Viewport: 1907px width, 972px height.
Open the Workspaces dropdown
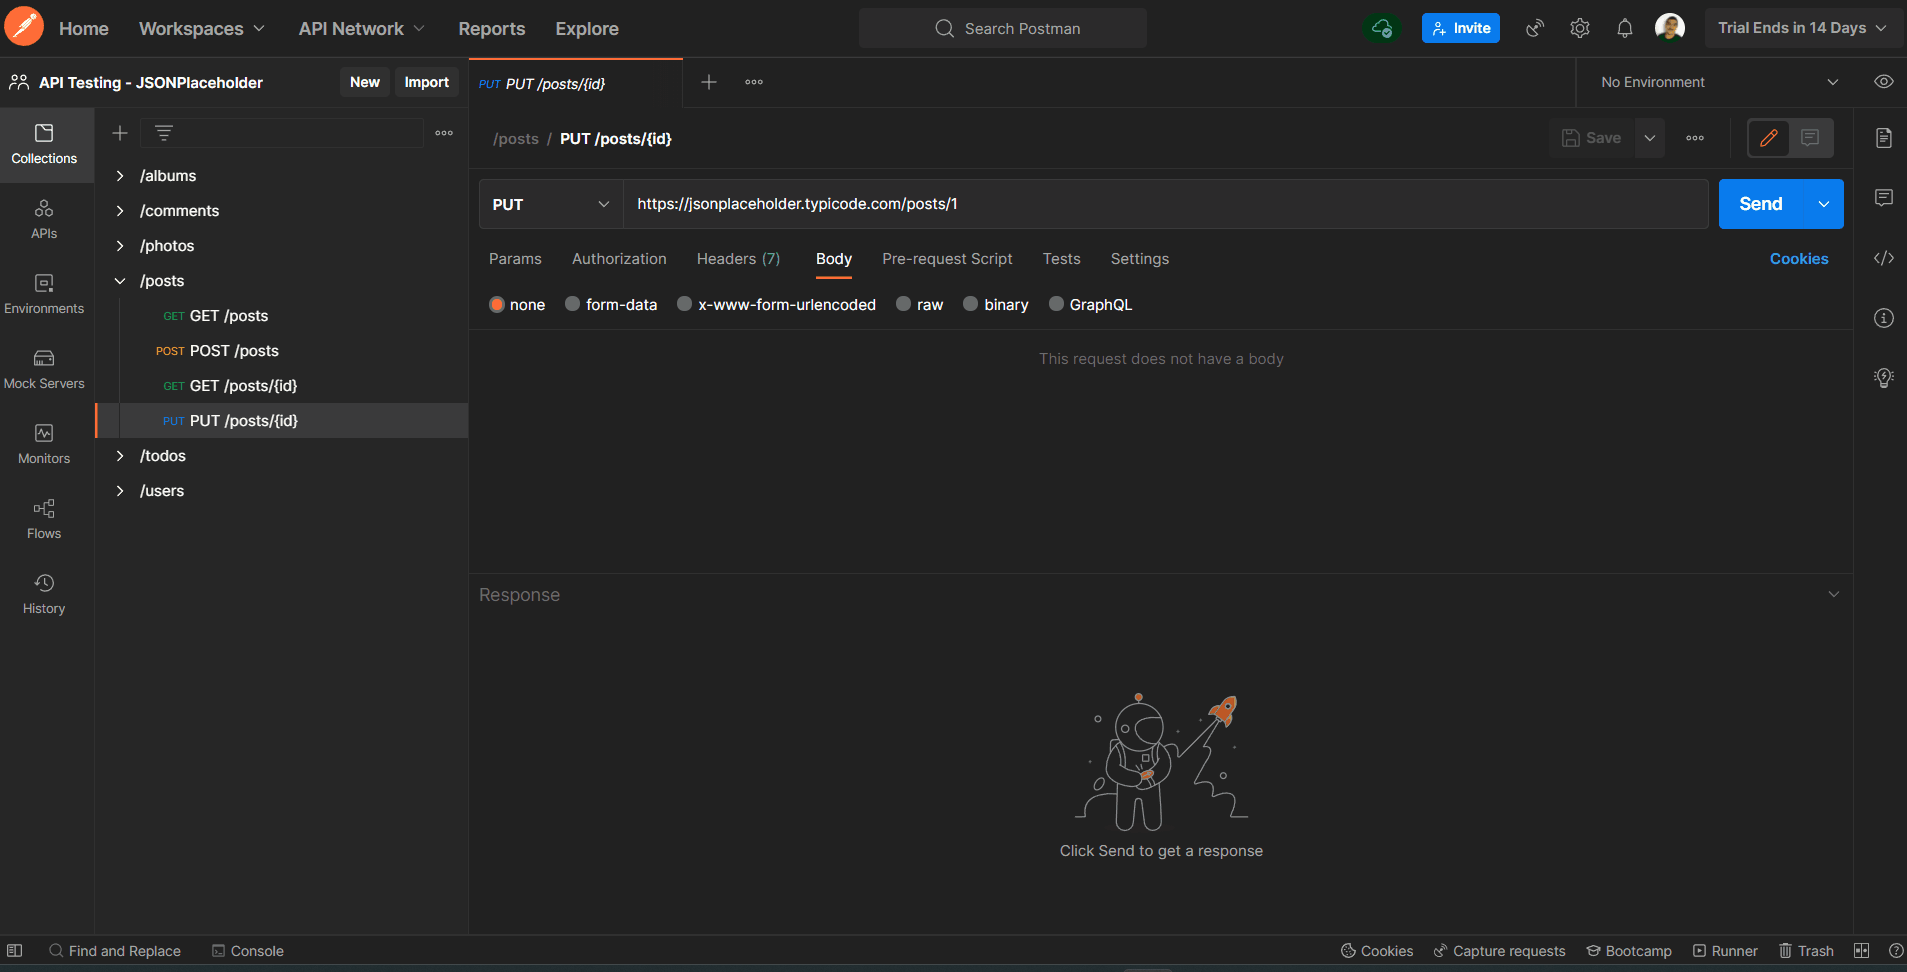(x=202, y=29)
